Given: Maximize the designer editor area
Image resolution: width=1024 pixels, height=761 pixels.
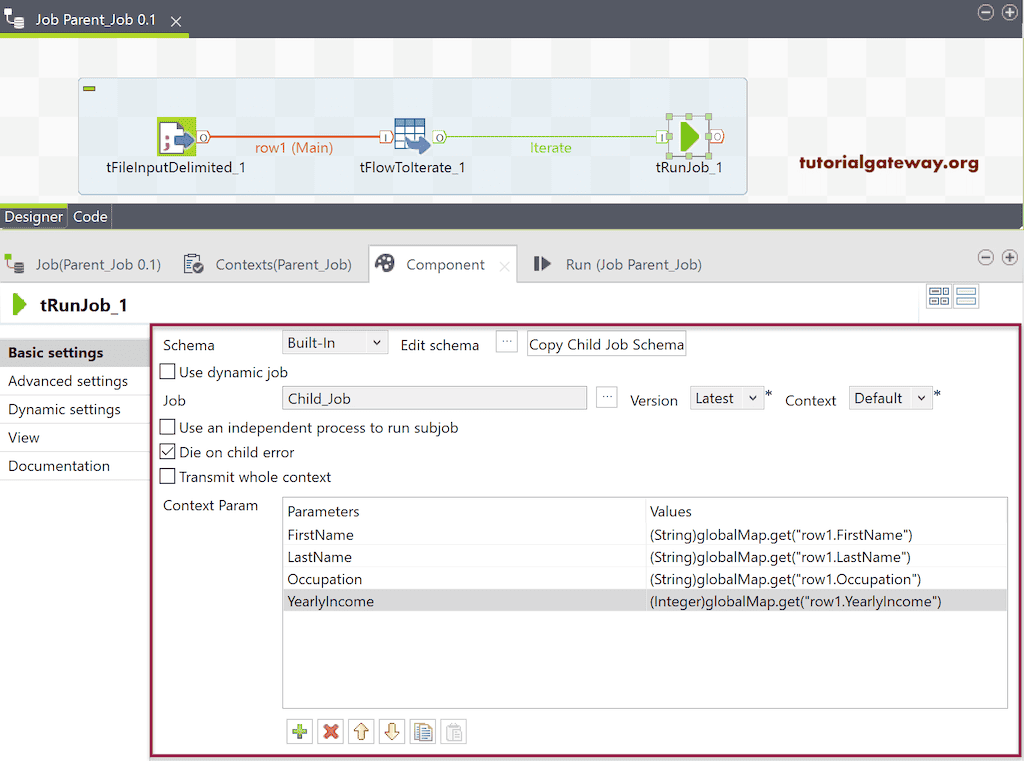Looking at the screenshot, I should (1010, 12).
